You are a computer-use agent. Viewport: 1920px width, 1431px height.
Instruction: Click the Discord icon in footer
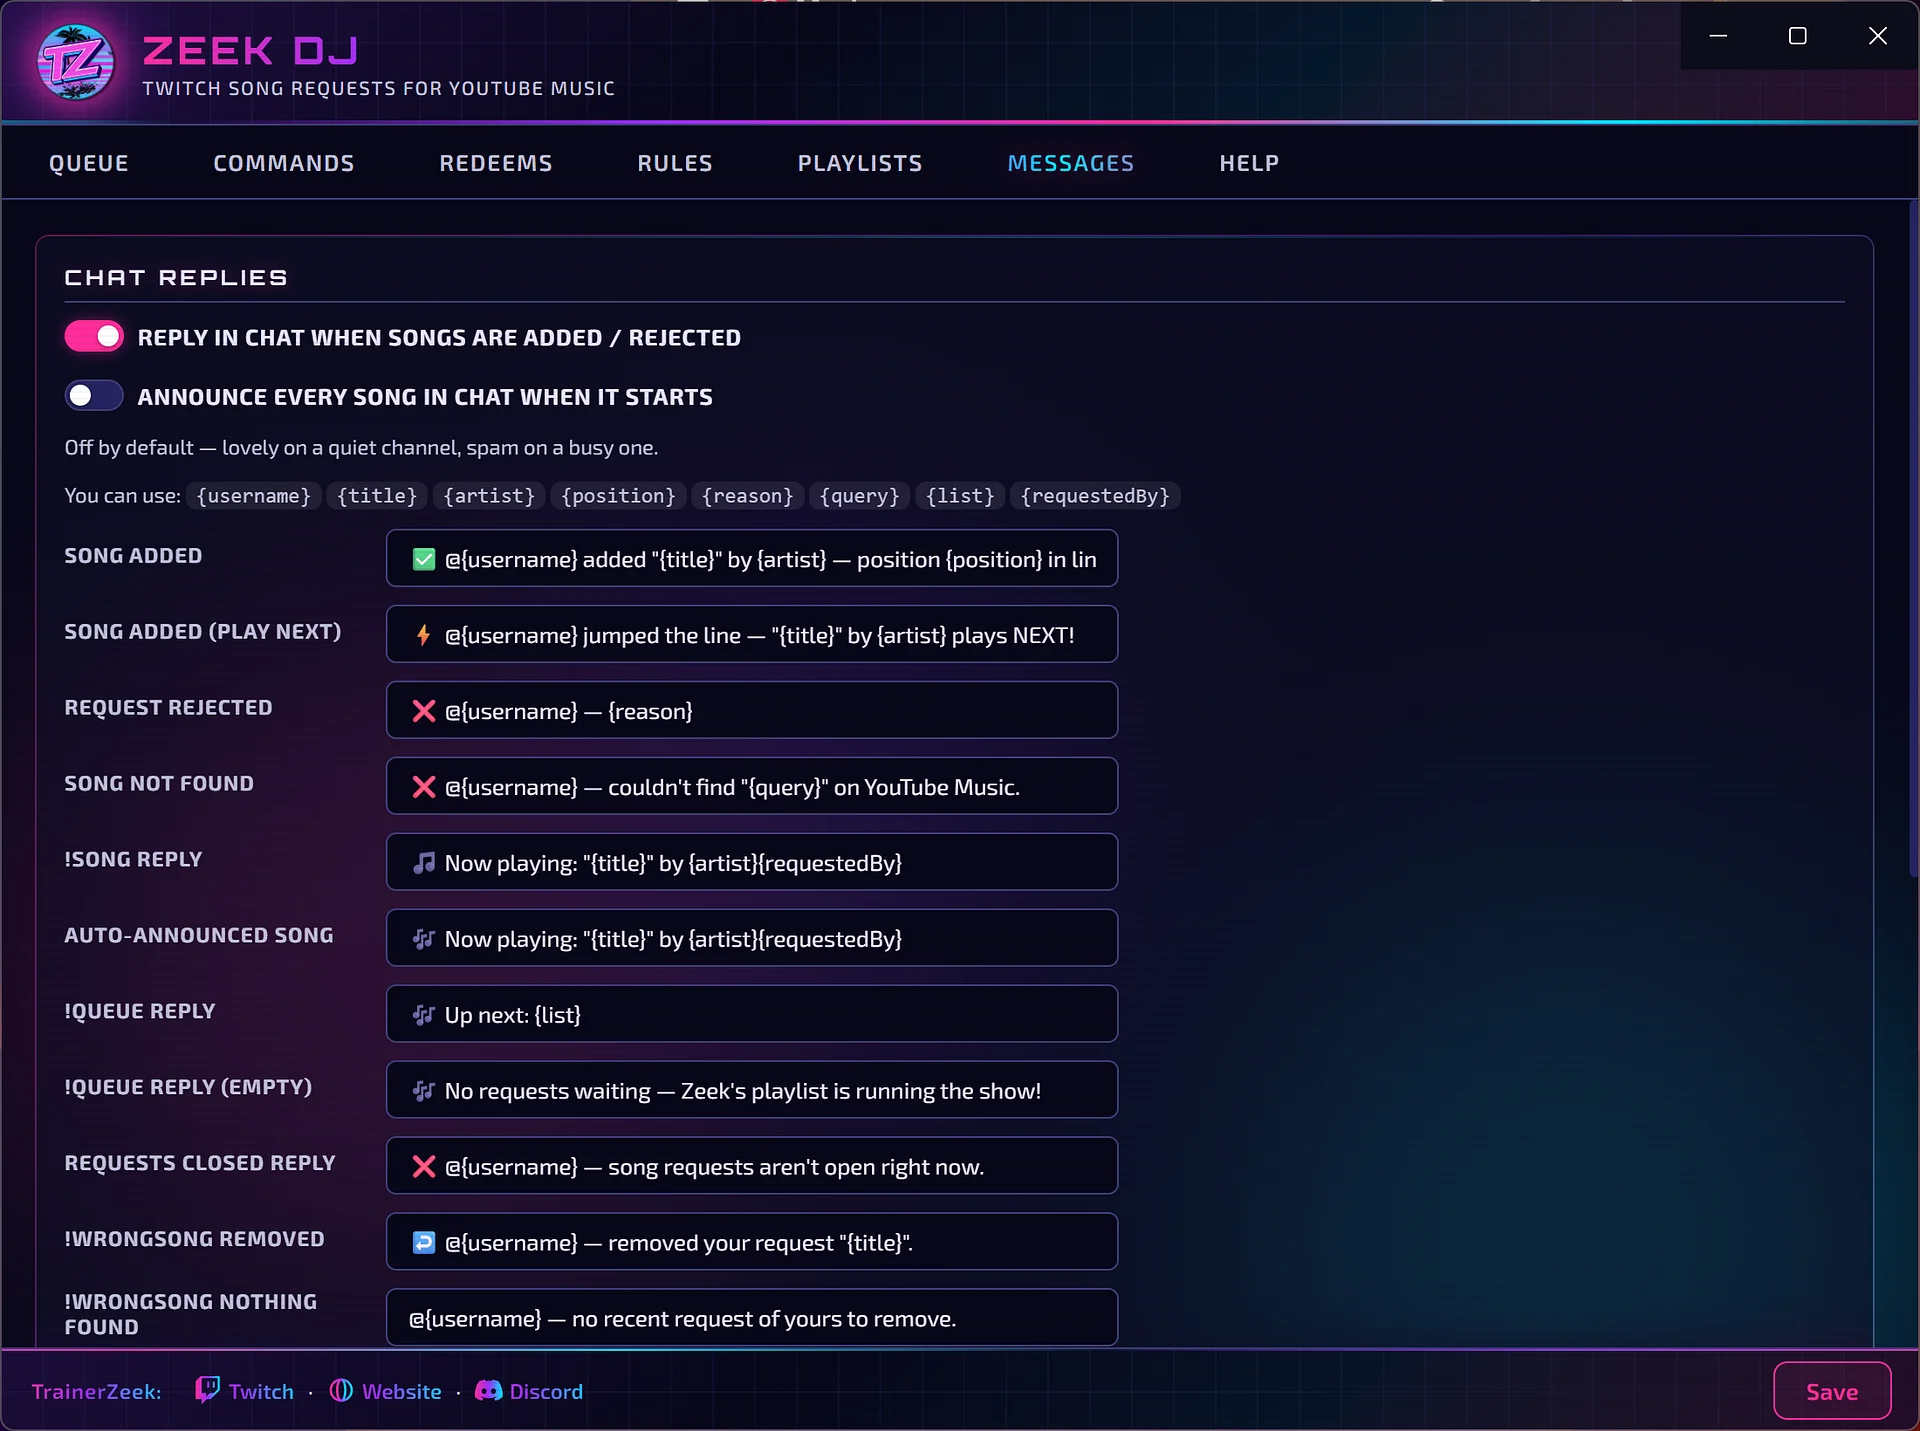[x=488, y=1391]
